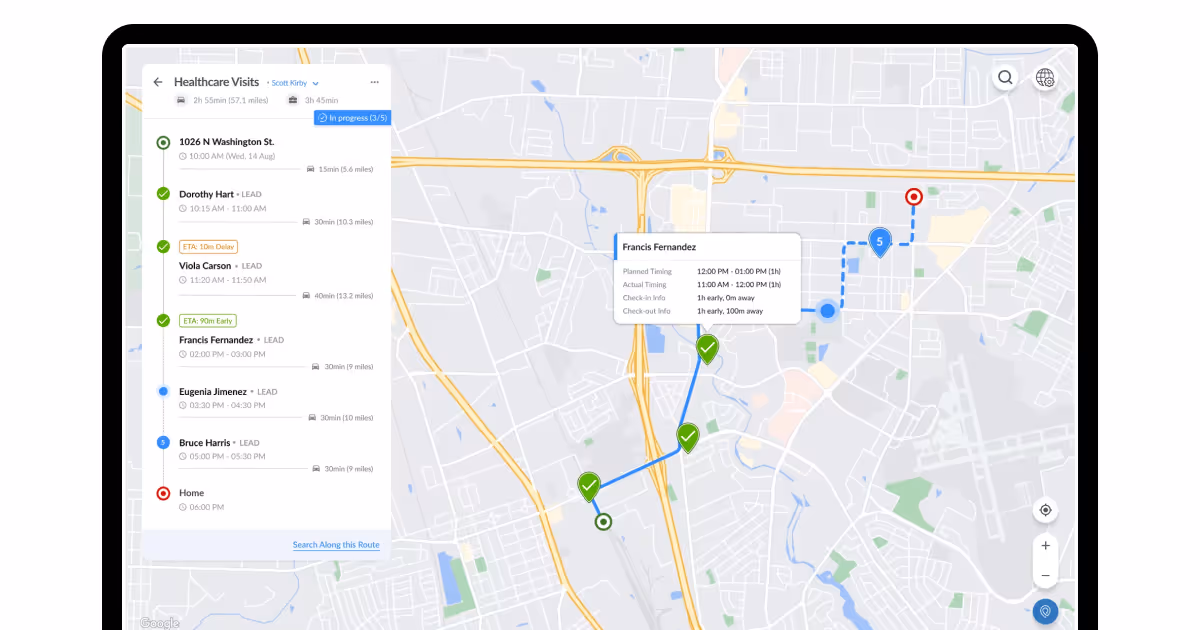The height and width of the screenshot is (630, 1200).
Task: Click the green start circle beside 1026 N Washington St.
Action: (x=163, y=143)
